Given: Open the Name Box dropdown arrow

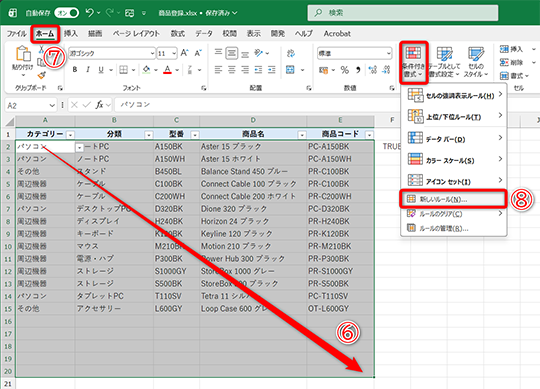Looking at the screenshot, I should click(x=52, y=105).
